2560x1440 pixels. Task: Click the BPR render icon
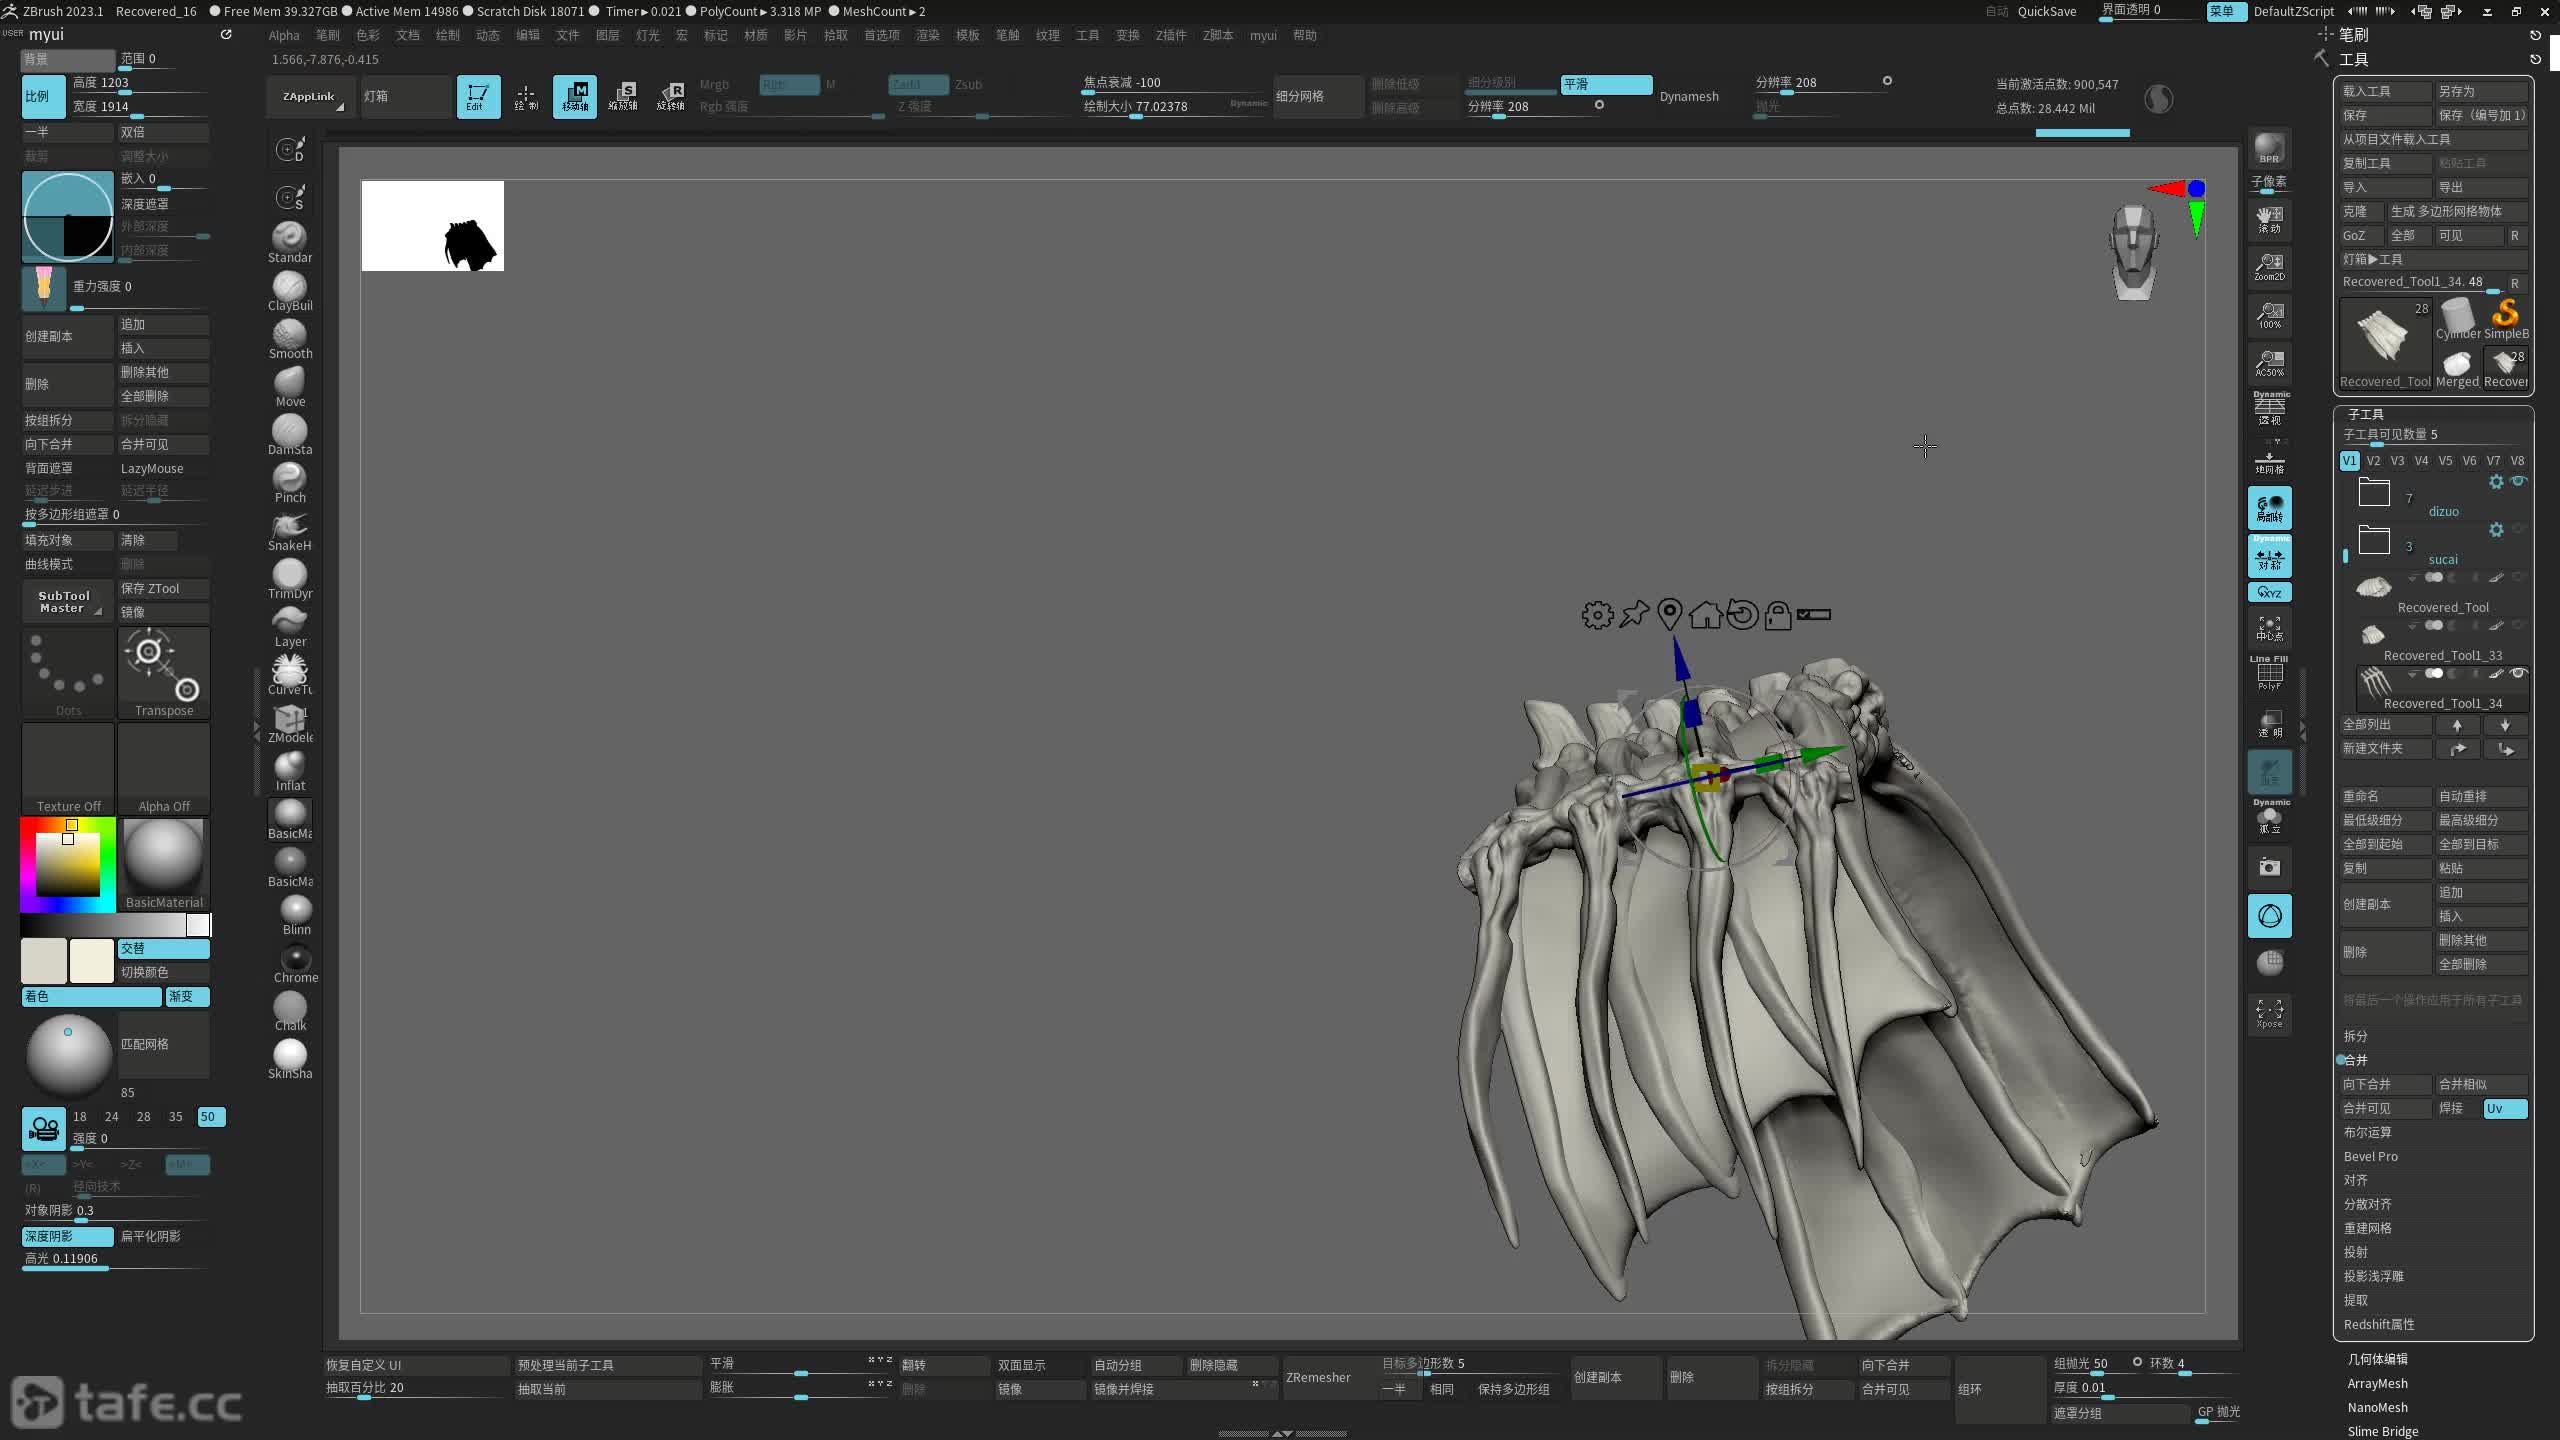point(2269,148)
